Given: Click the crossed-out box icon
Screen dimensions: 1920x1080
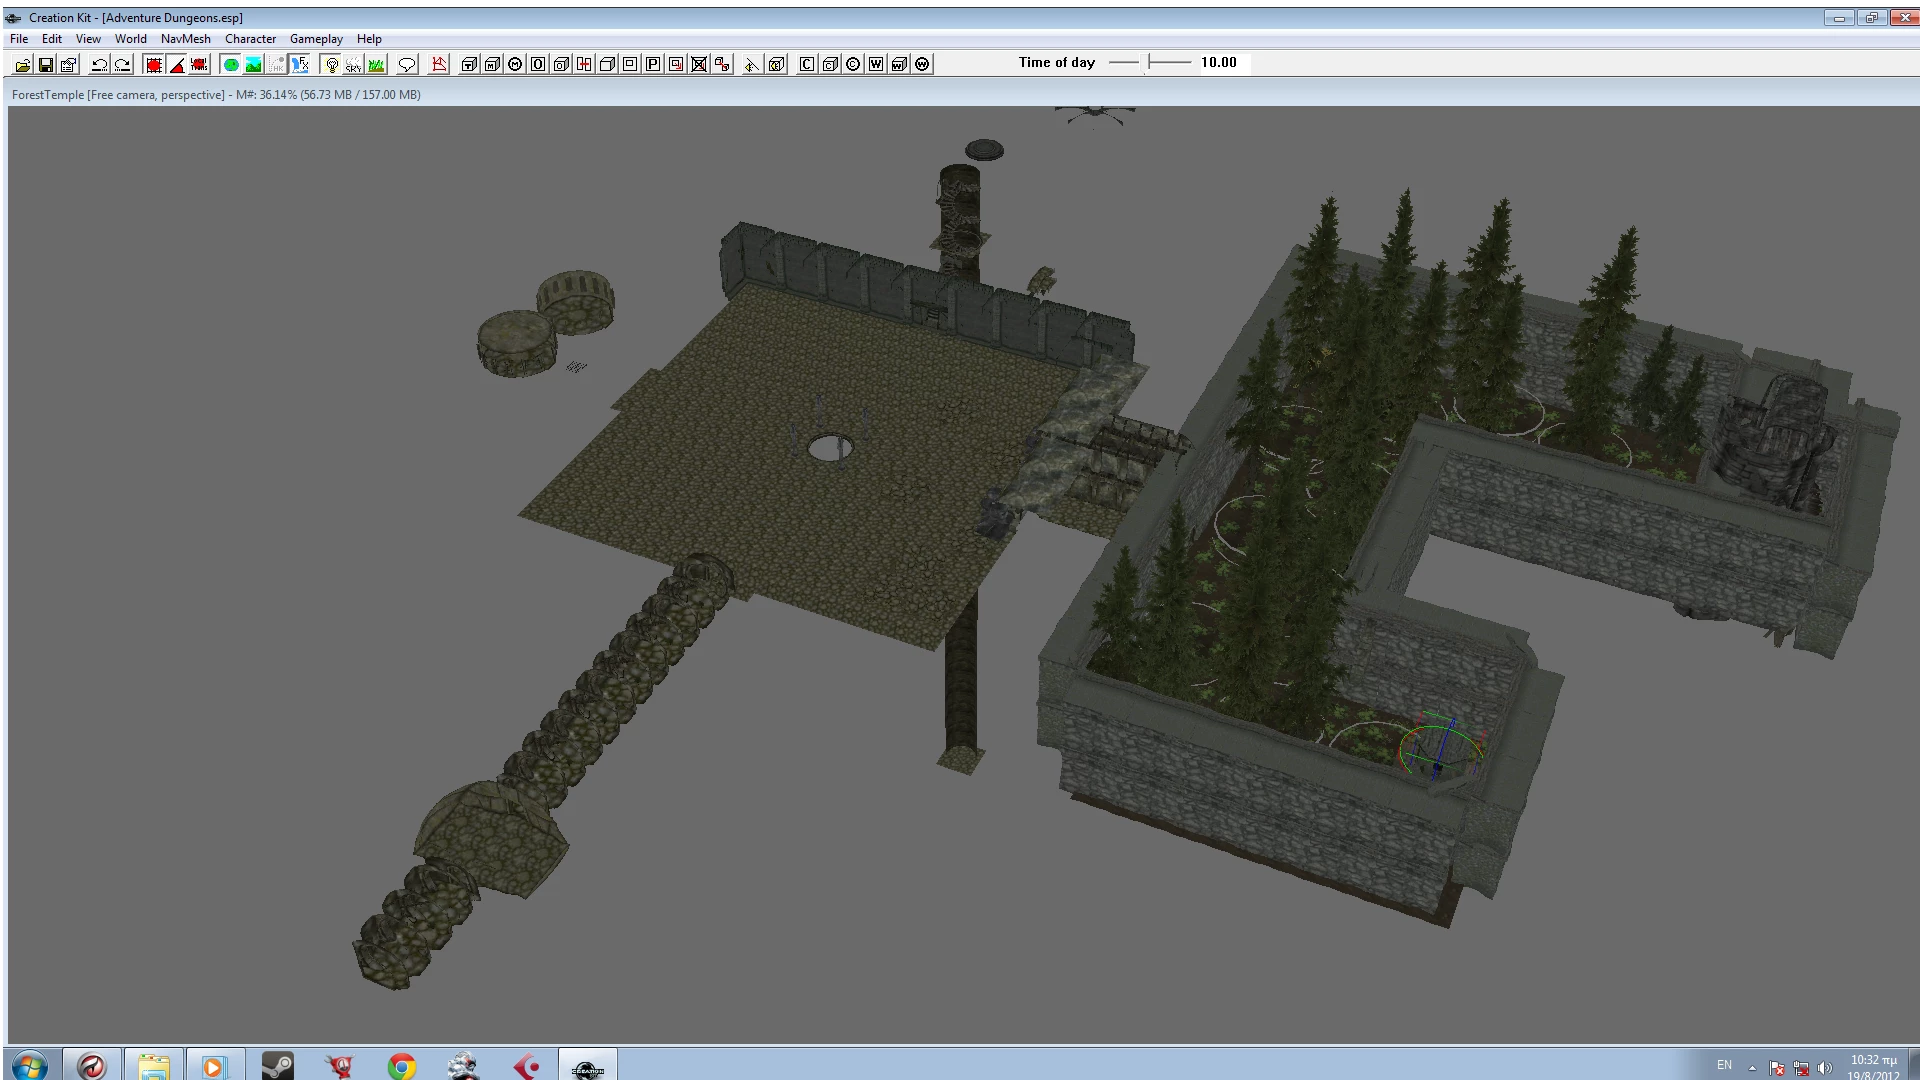Looking at the screenshot, I should [699, 65].
